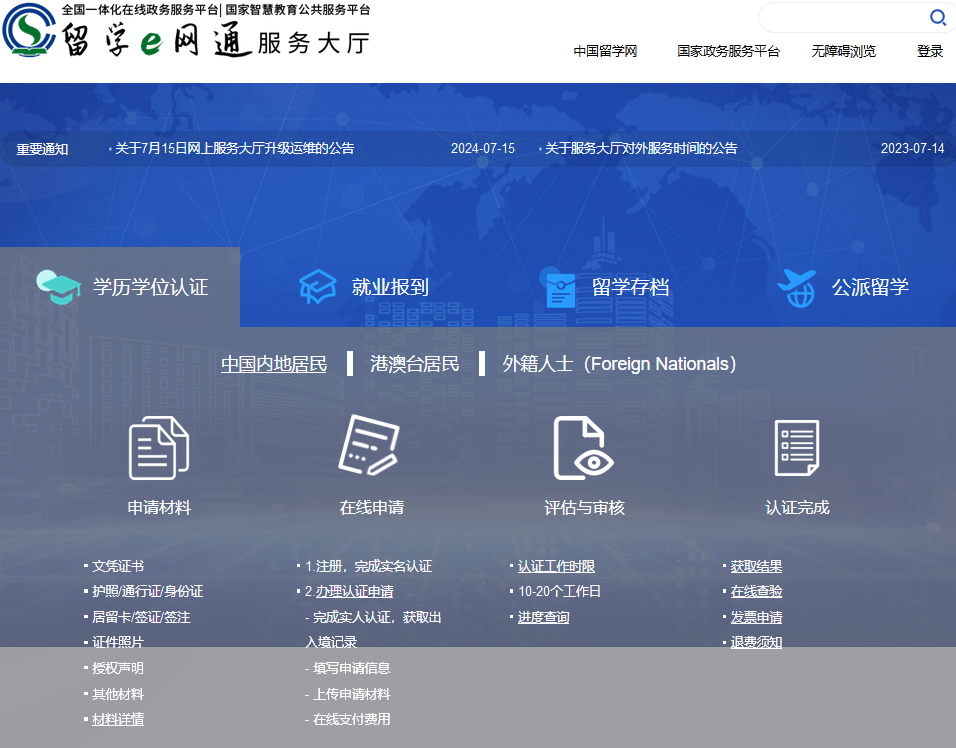This screenshot has height=748, width=956.
Task: Click the 留学存档 document icon
Action: [x=559, y=287]
